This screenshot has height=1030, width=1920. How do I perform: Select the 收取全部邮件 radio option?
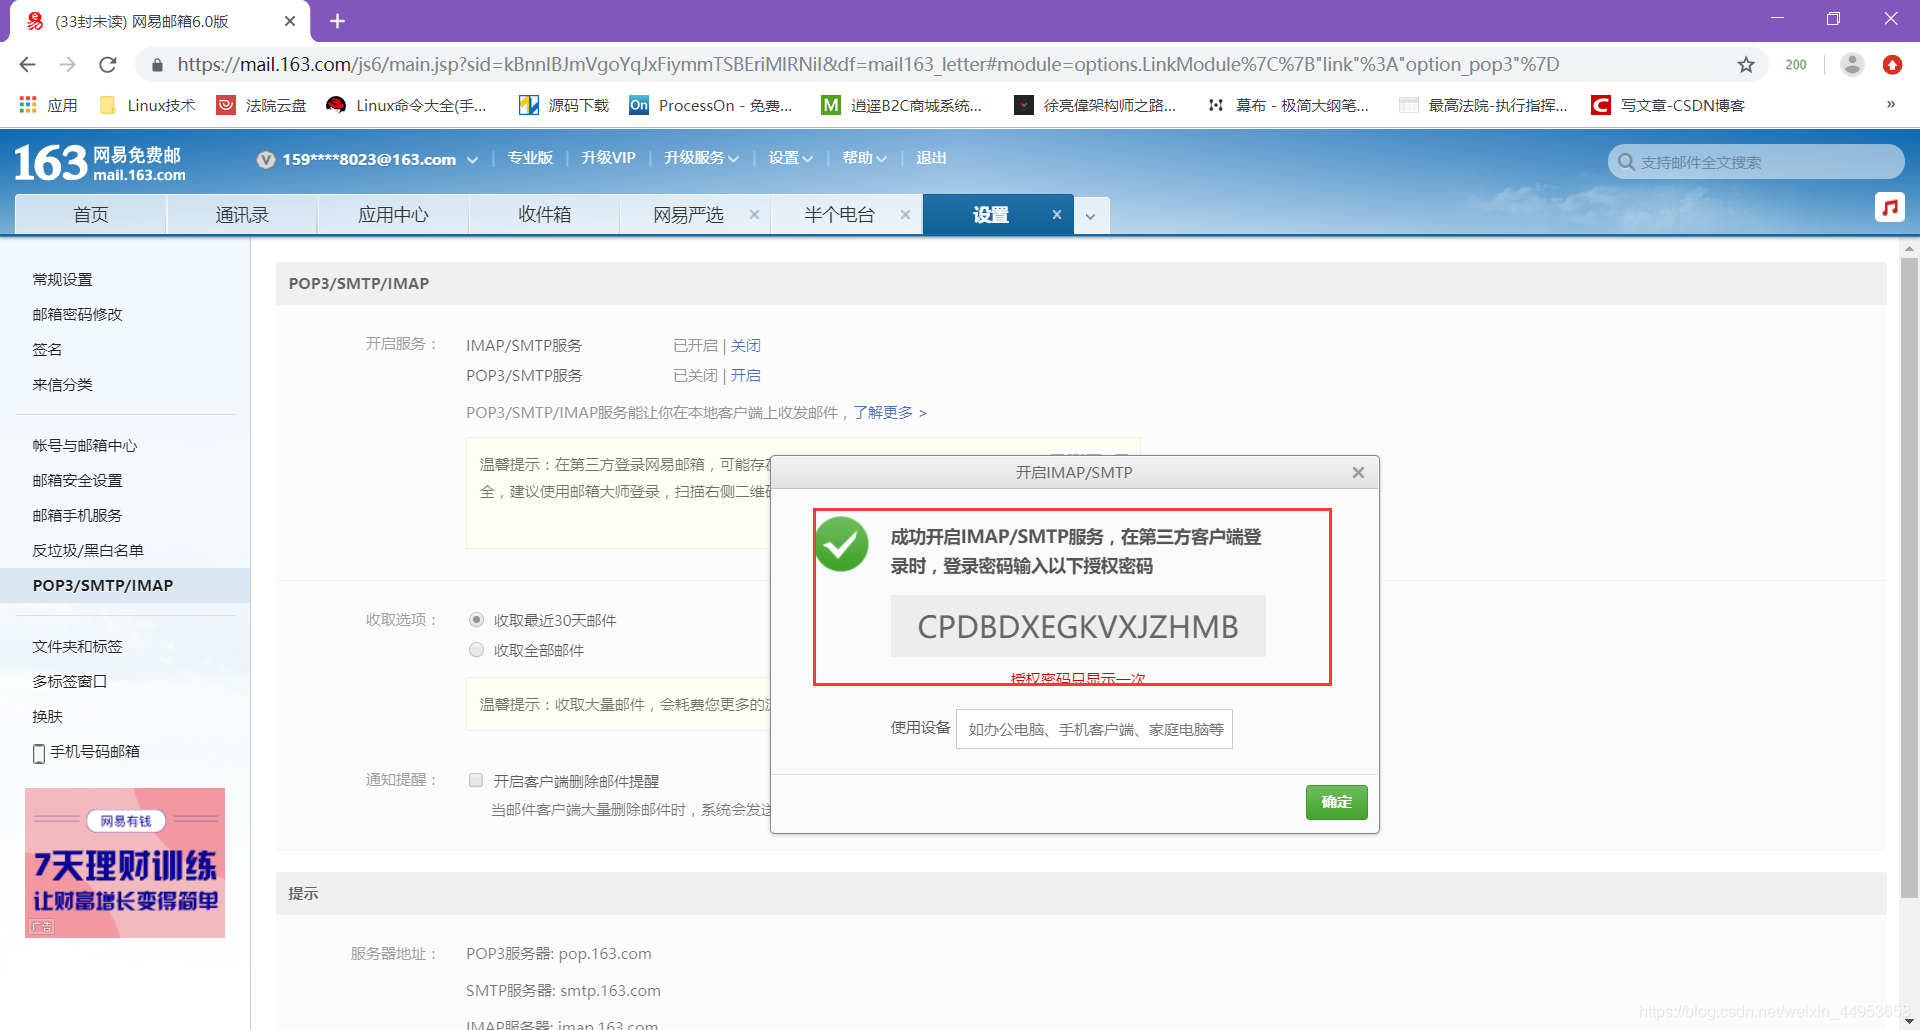pyautogui.click(x=476, y=649)
